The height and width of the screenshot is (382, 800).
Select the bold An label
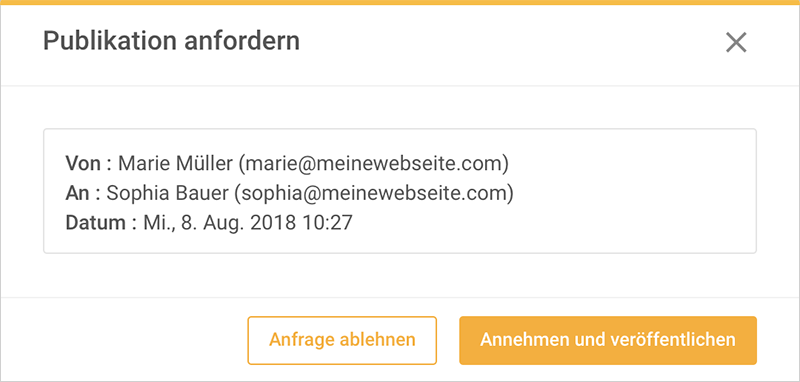(75, 193)
